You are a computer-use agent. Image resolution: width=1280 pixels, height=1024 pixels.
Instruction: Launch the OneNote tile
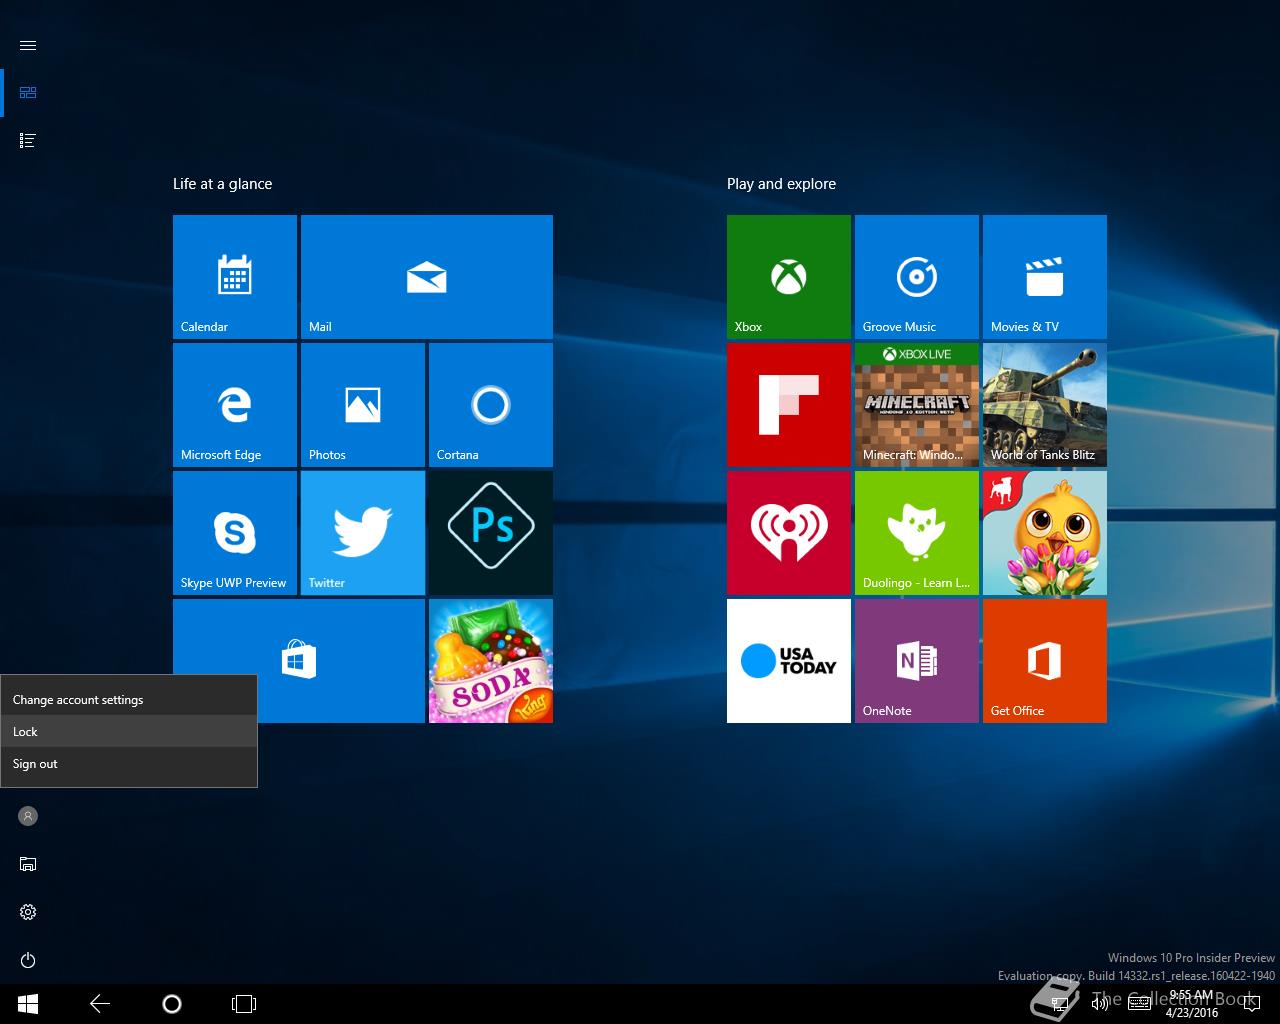pos(917,661)
